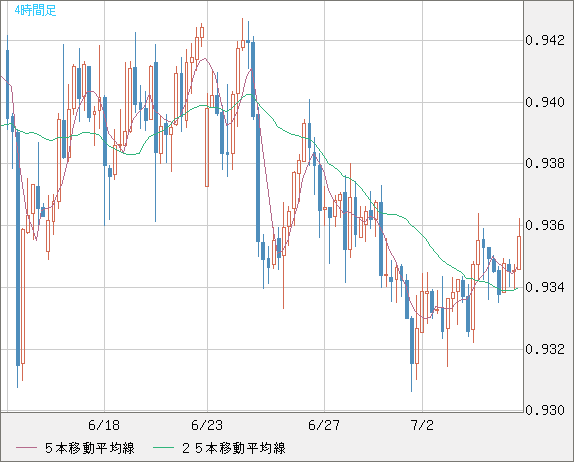Click the 0.932 price axis label

[x=545, y=349]
